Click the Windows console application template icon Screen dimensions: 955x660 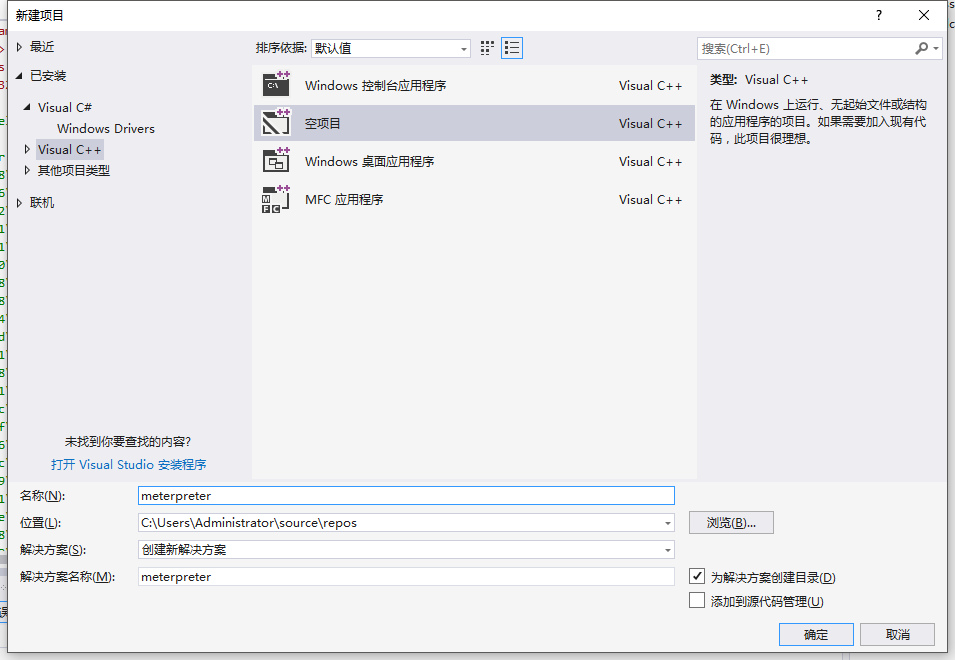(276, 85)
